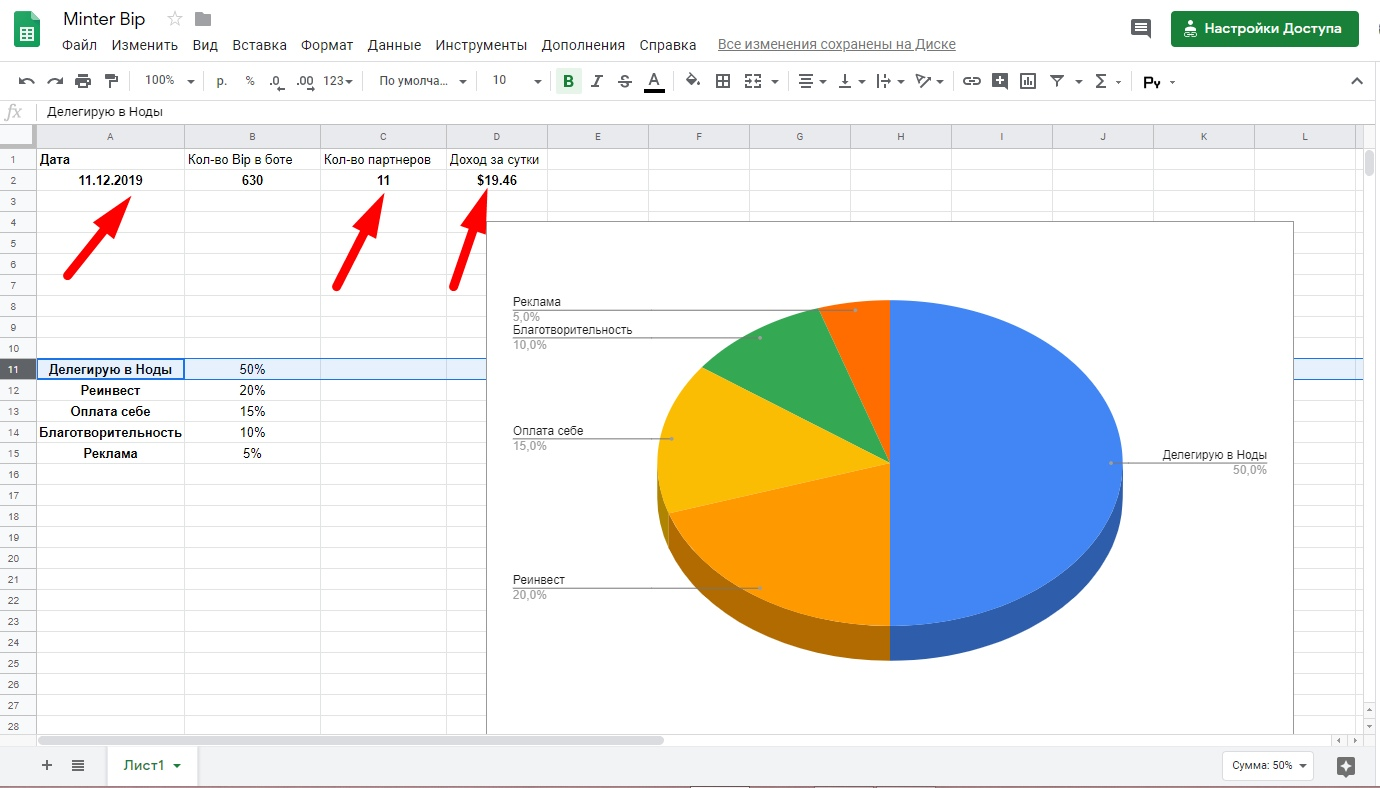Insert a link

pos(971,81)
